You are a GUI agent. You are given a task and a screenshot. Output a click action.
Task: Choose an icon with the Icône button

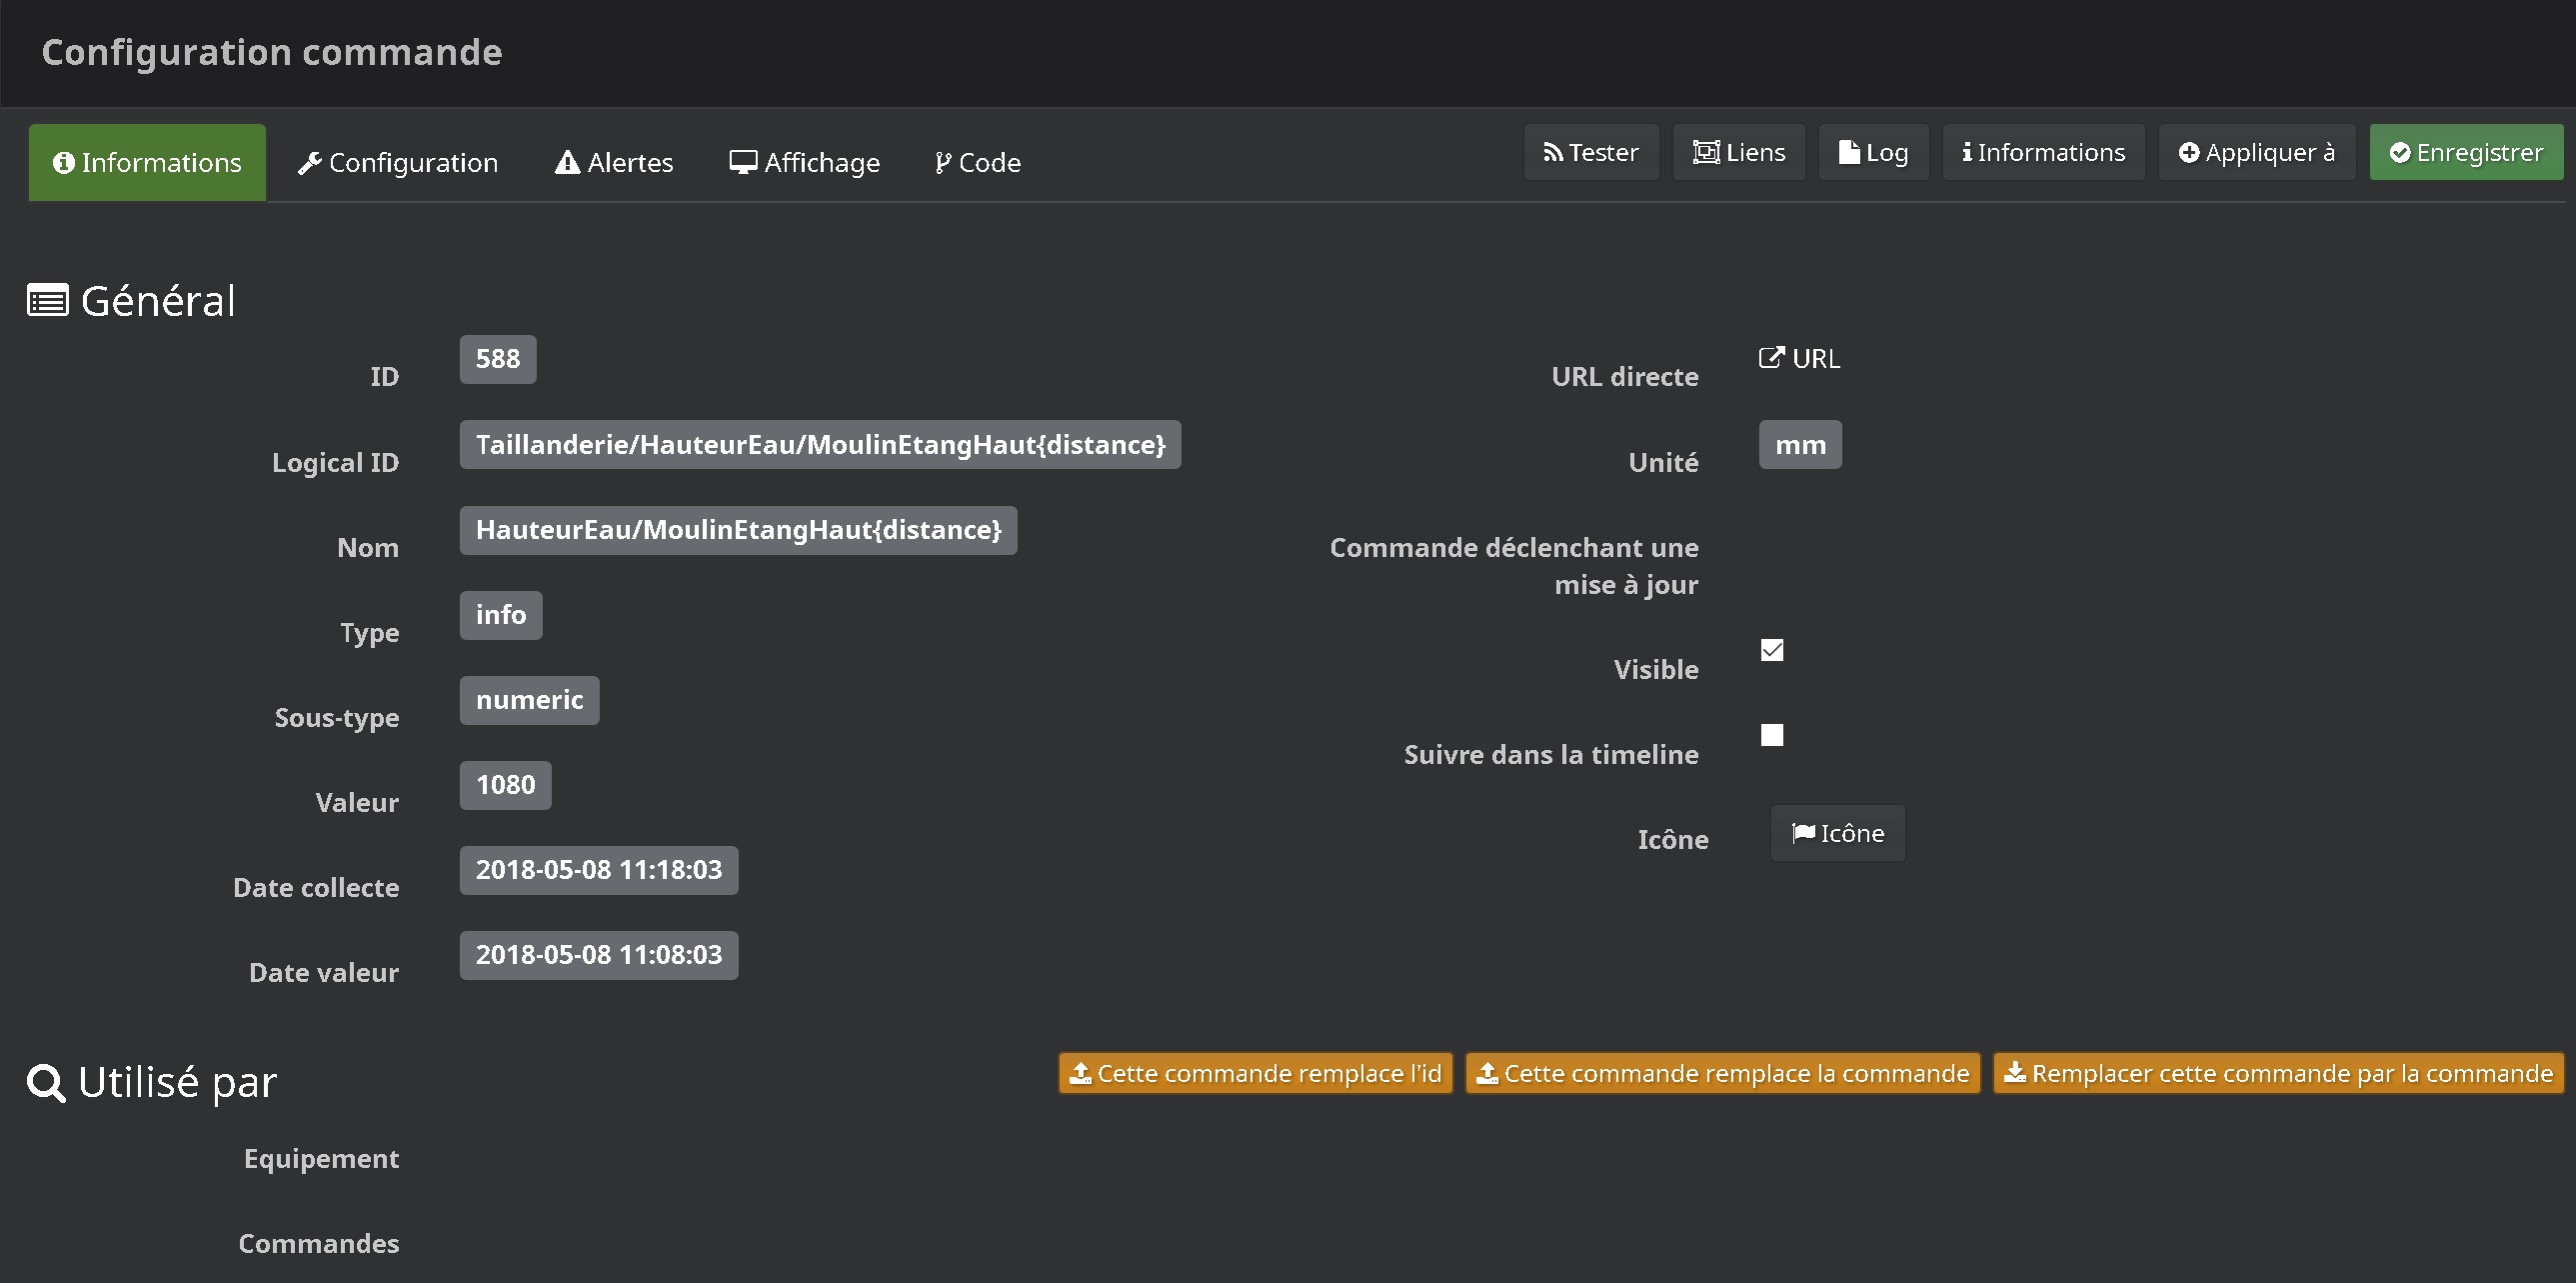click(1838, 833)
